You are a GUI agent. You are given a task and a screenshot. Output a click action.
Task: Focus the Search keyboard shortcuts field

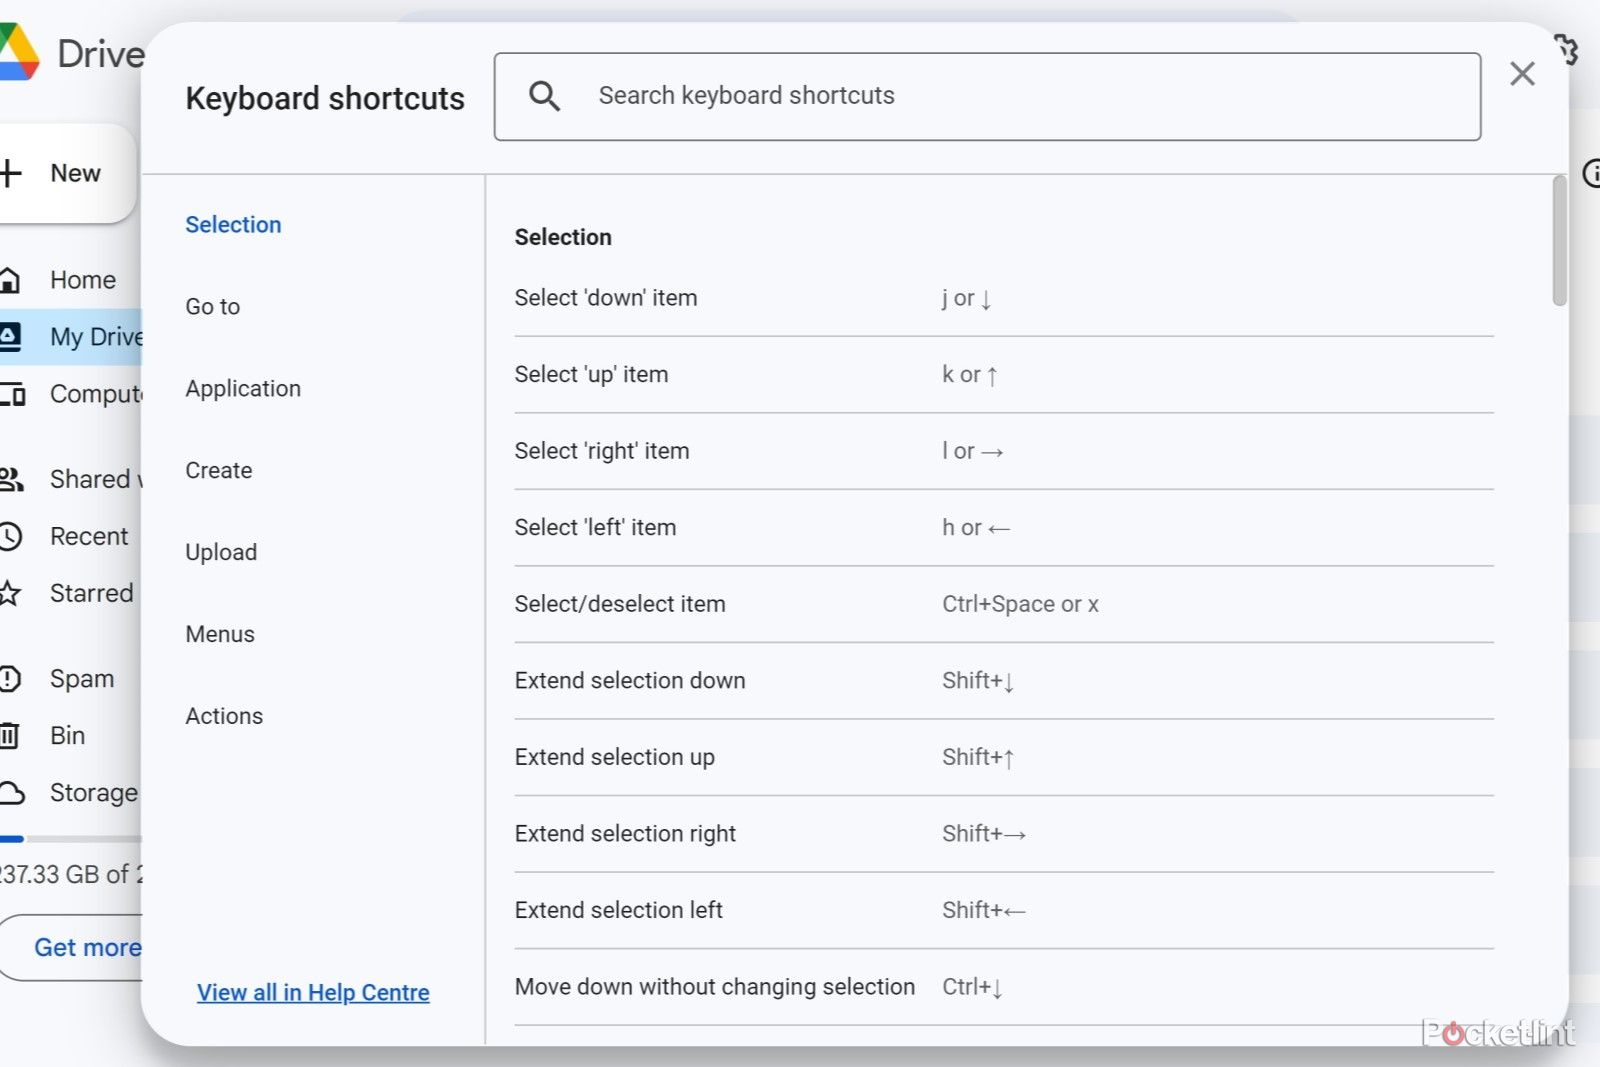click(x=987, y=96)
